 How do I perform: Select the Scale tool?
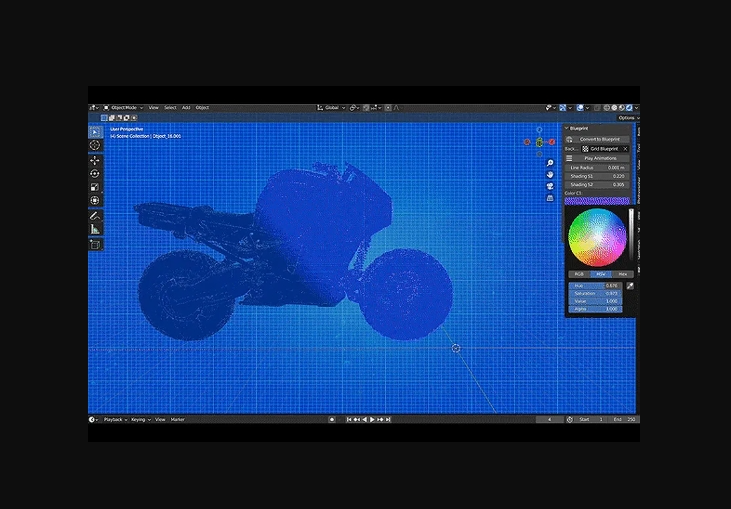[x=95, y=186]
